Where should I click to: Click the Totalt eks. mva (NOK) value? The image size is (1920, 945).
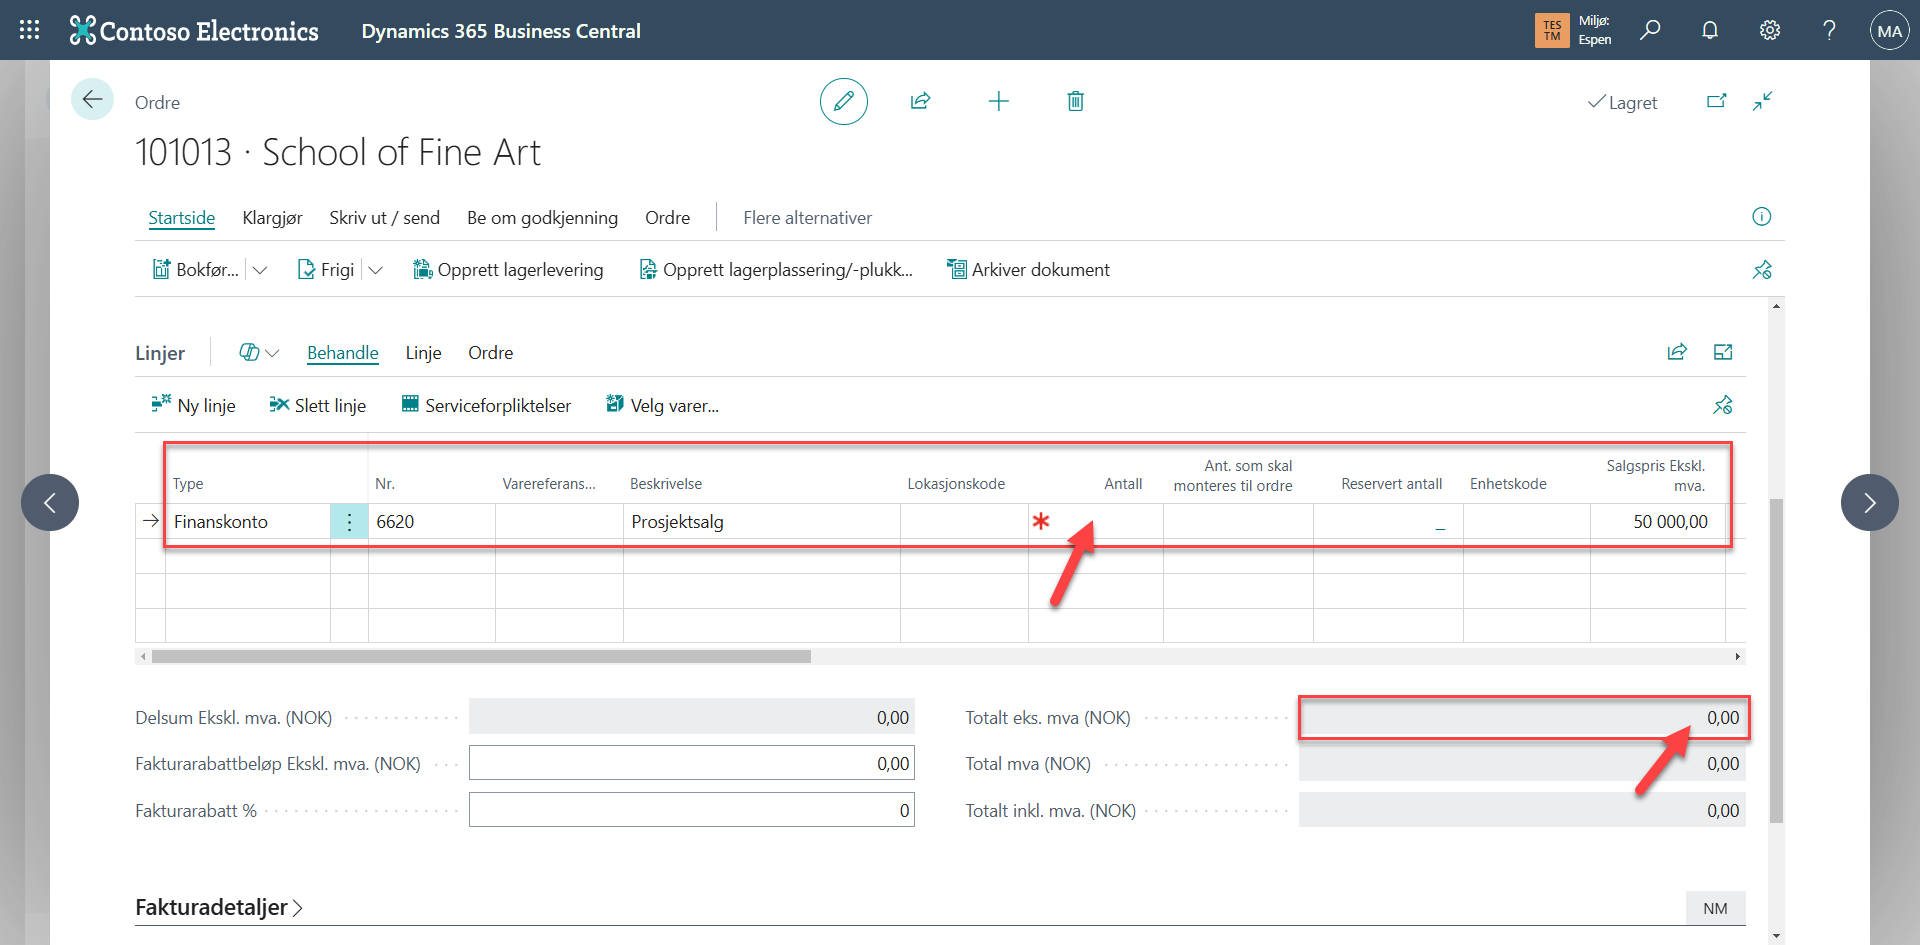(x=1523, y=717)
